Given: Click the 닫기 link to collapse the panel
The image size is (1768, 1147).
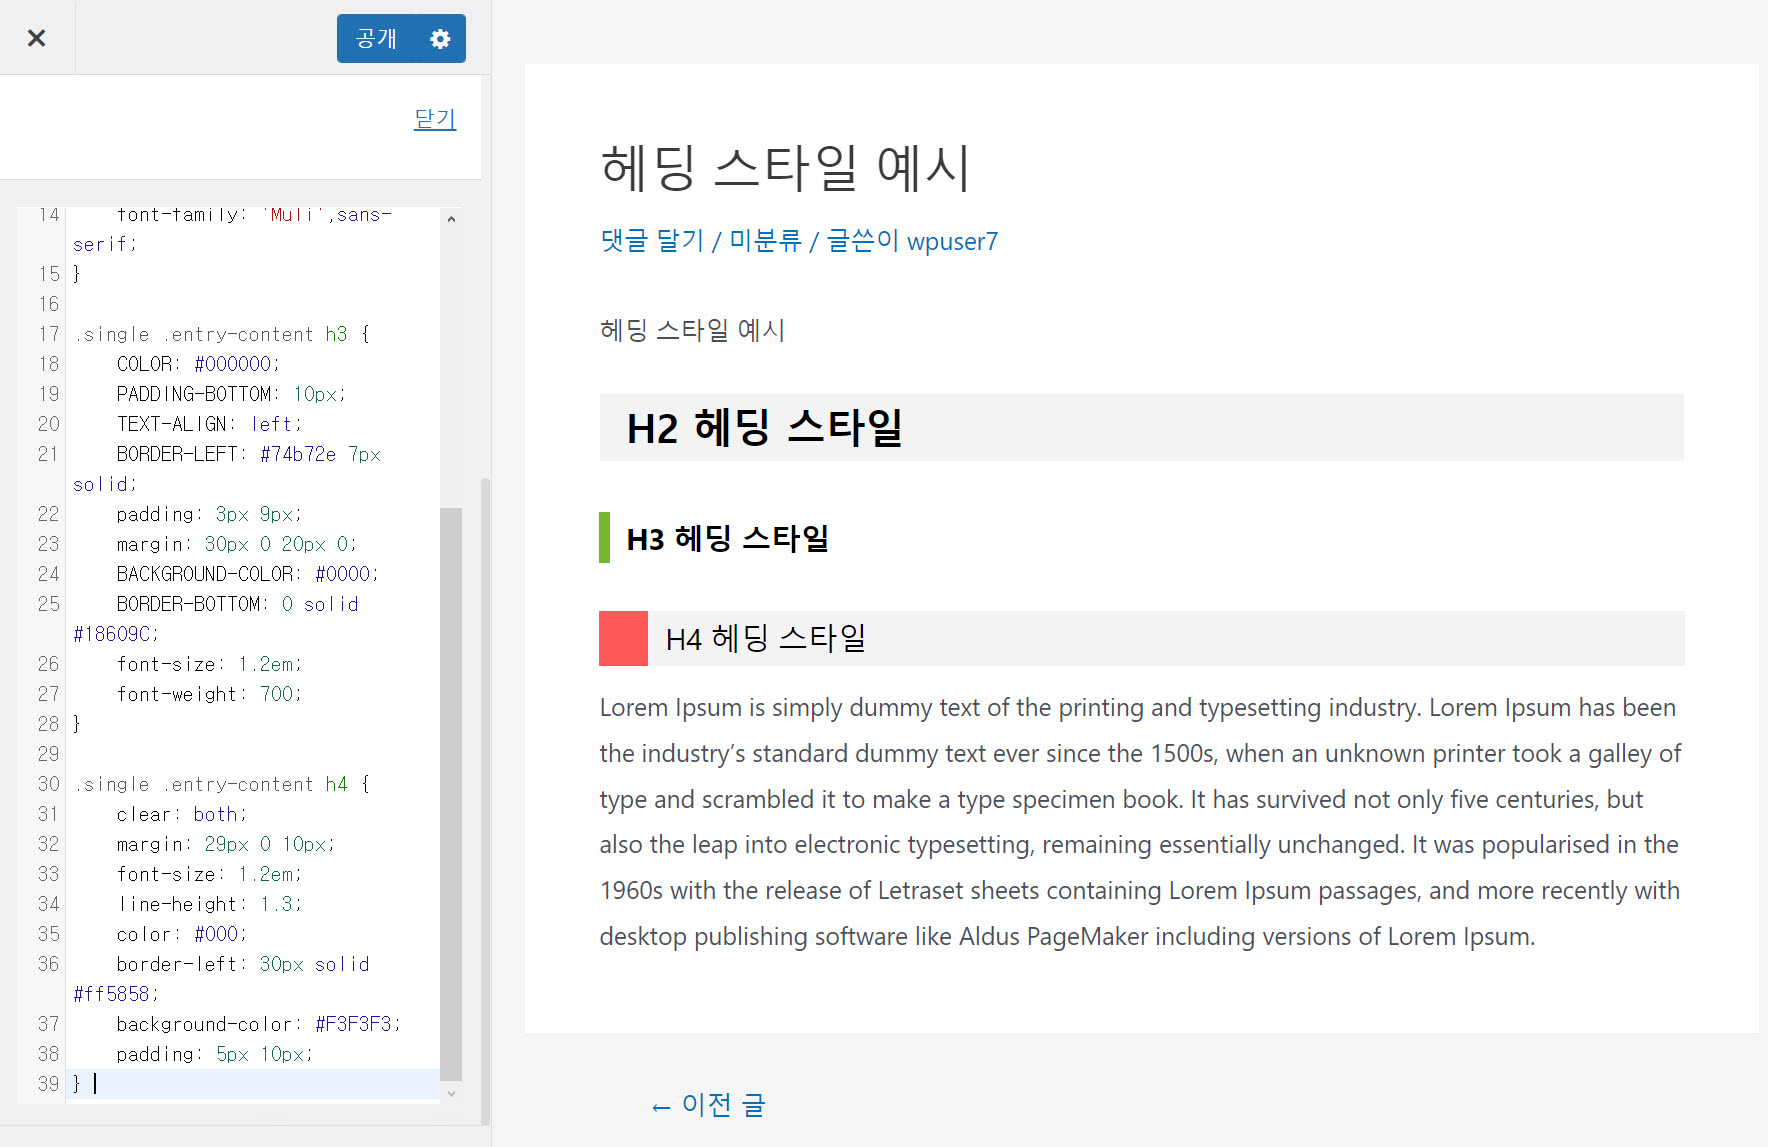Looking at the screenshot, I should (x=434, y=118).
